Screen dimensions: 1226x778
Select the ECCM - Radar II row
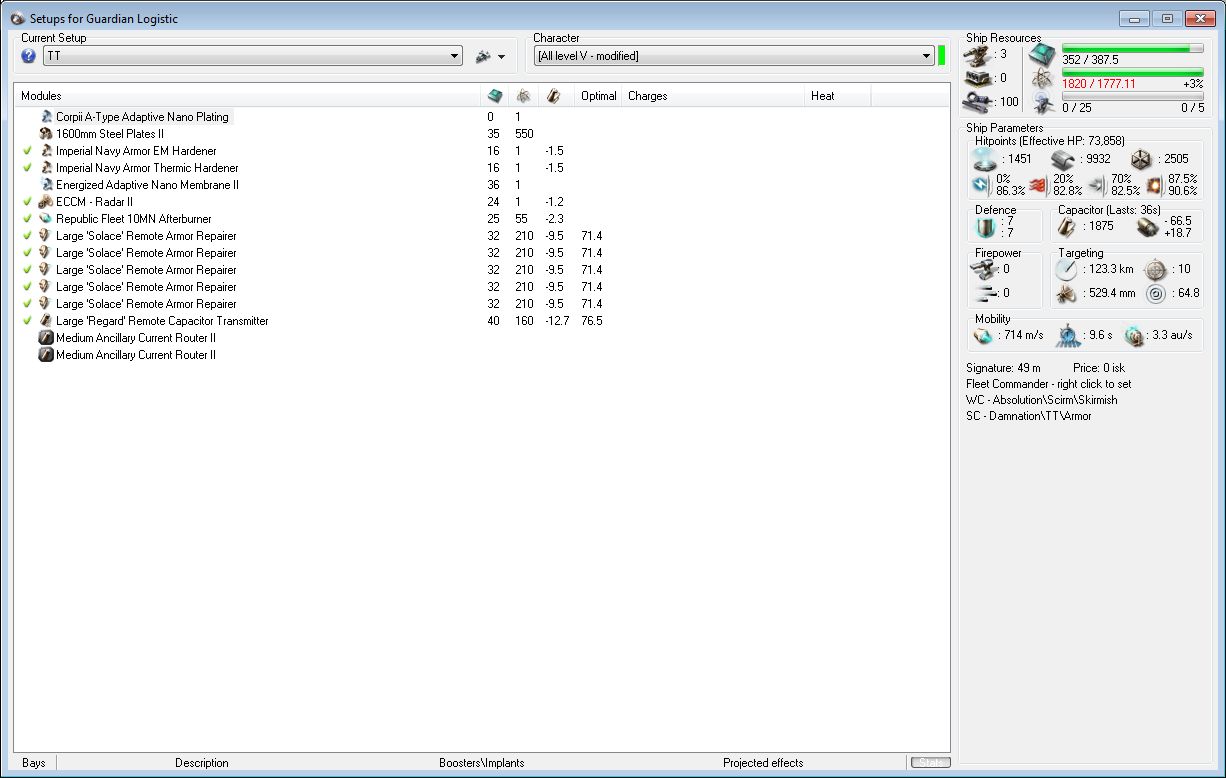(482, 202)
